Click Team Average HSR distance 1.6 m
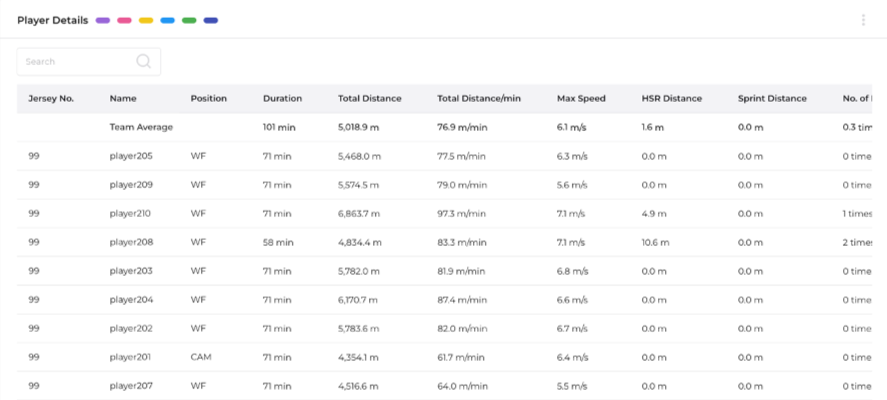 point(652,127)
